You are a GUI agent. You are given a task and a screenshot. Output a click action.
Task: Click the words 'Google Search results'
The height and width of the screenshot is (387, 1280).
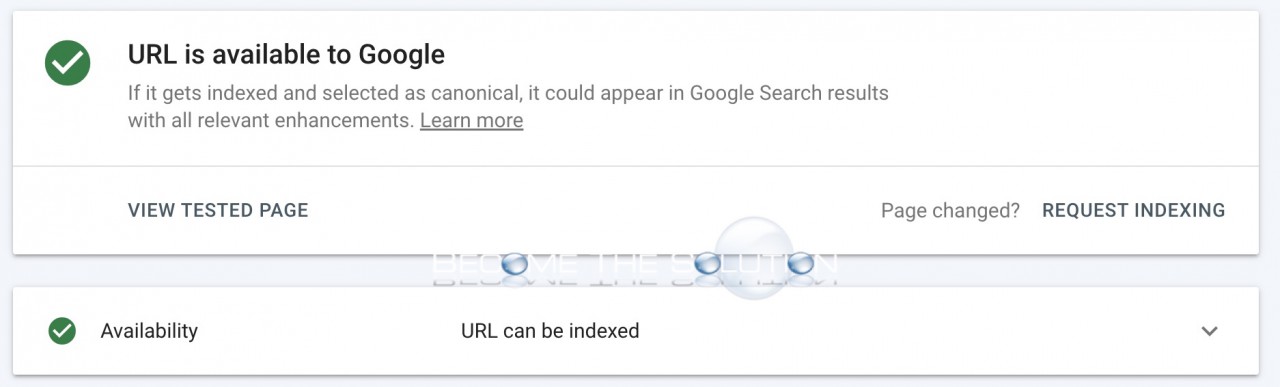pyautogui.click(x=791, y=94)
